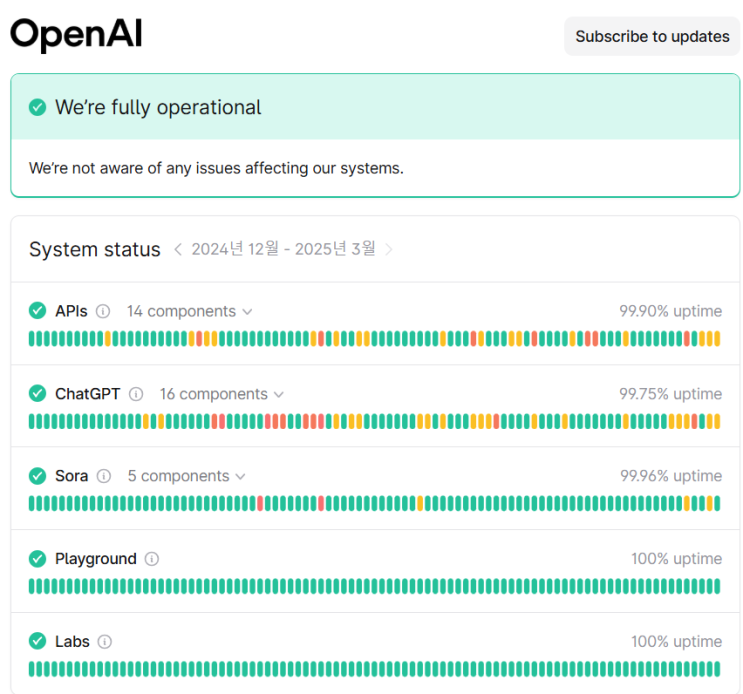Click the System status heading

pos(95,249)
